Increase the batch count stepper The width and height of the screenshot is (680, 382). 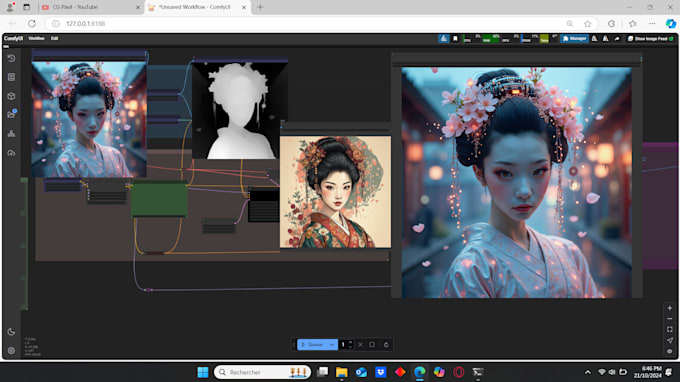tap(350, 342)
